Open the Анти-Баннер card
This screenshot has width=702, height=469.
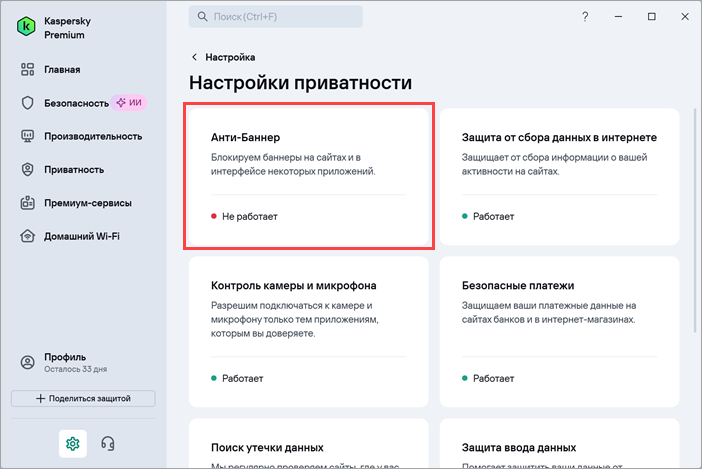pyautogui.click(x=308, y=176)
